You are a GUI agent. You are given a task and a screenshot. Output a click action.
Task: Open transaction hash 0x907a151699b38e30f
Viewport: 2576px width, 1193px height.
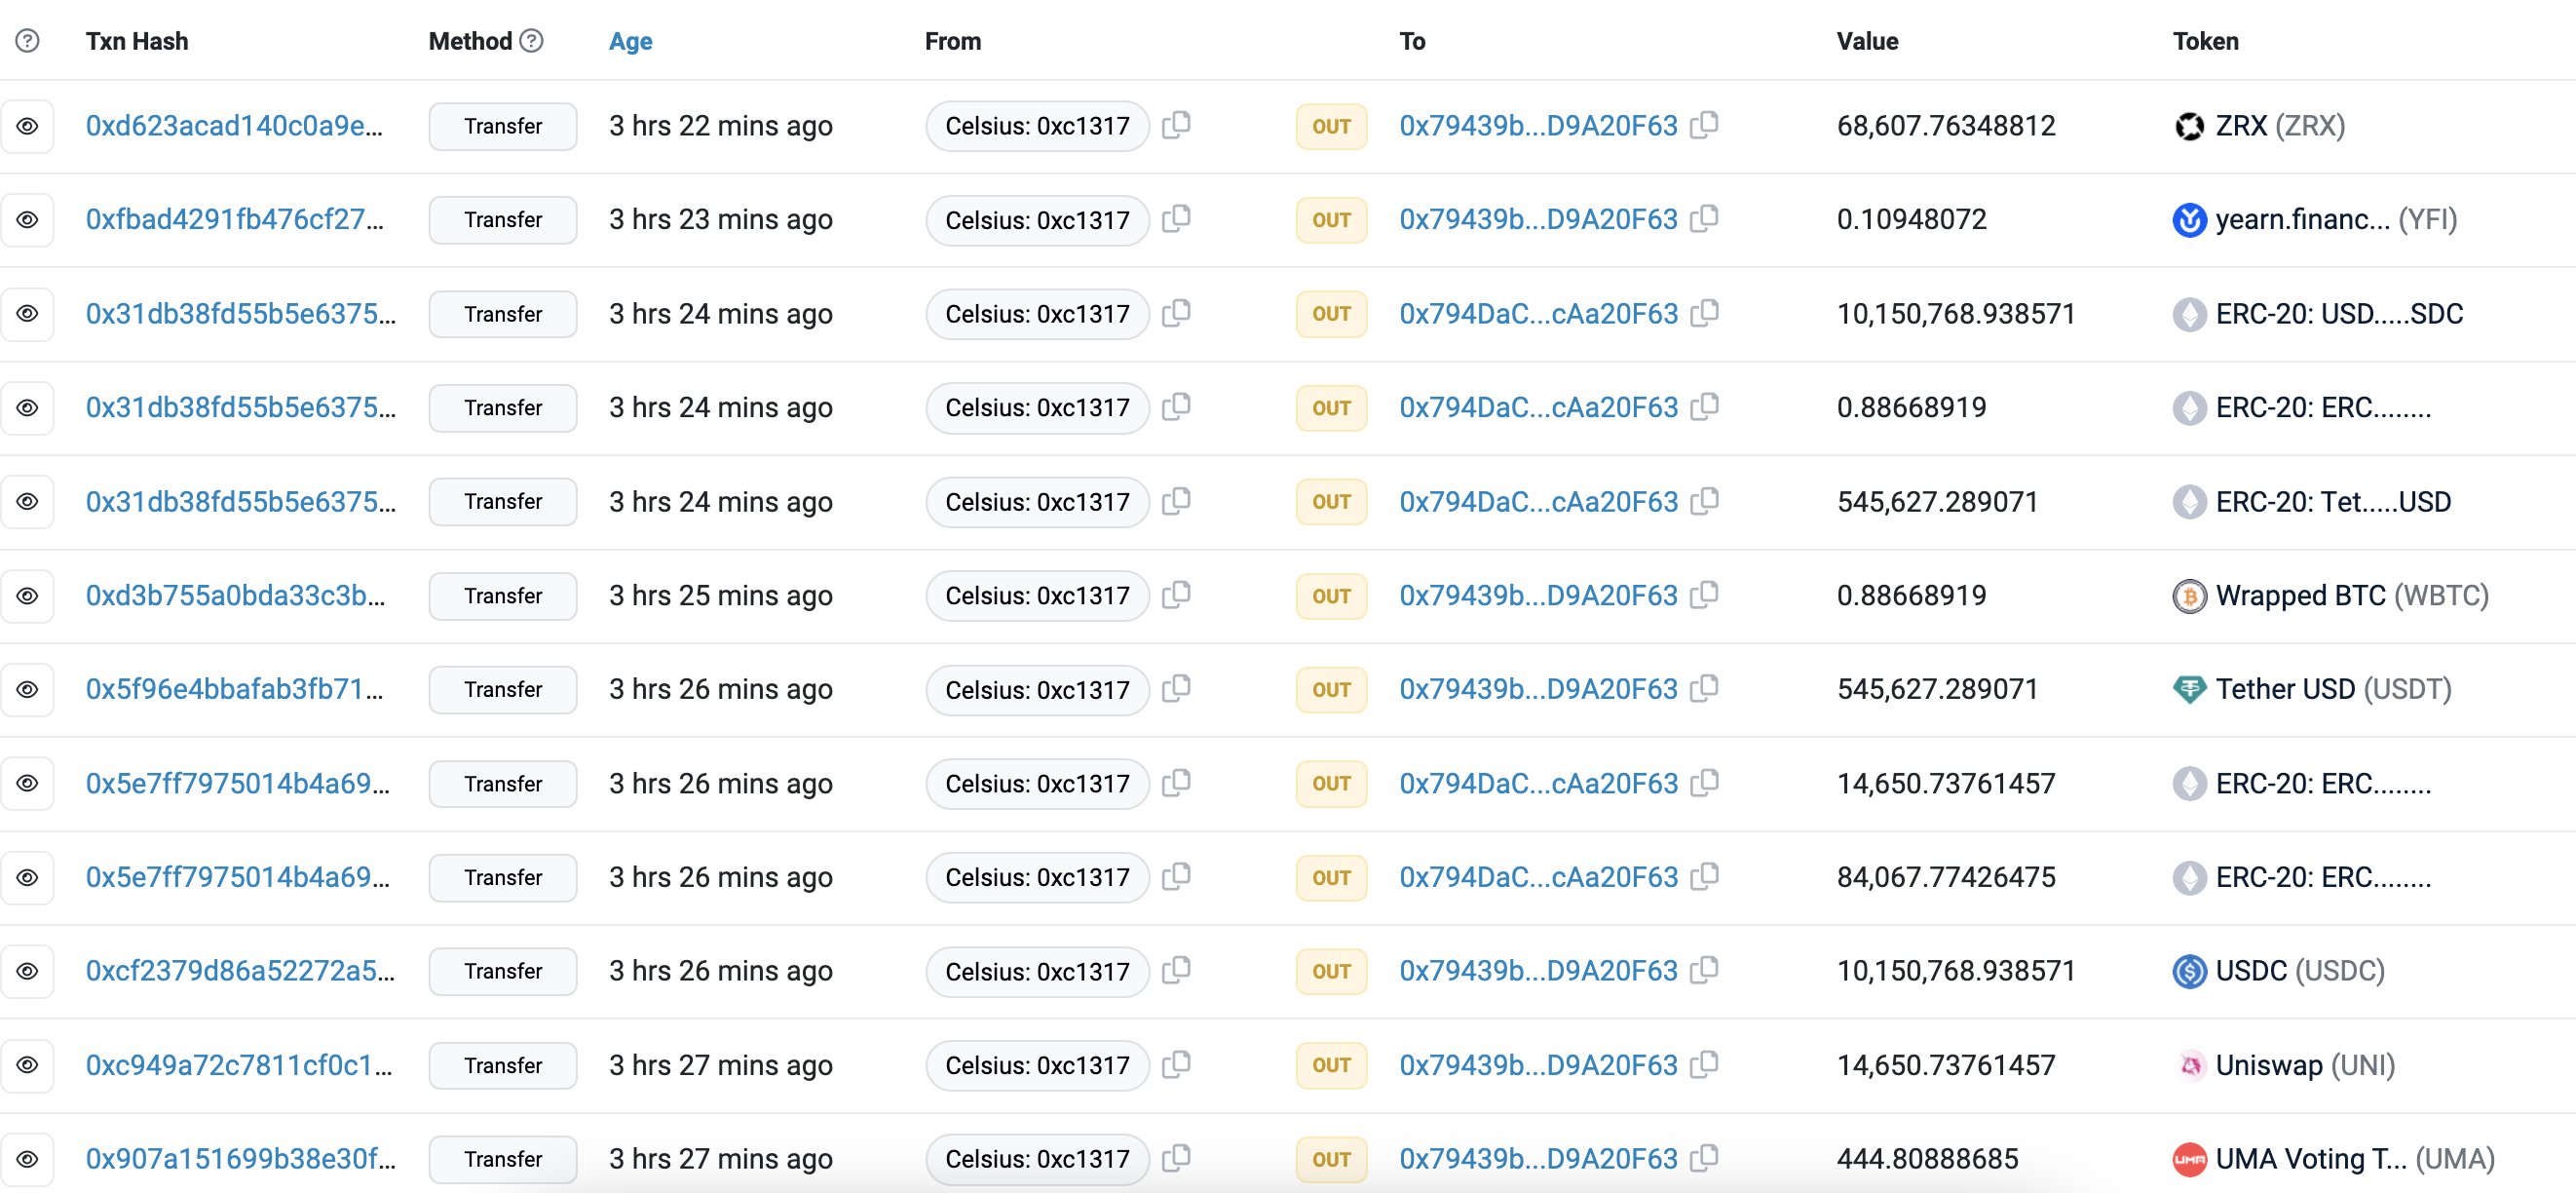tap(240, 1159)
